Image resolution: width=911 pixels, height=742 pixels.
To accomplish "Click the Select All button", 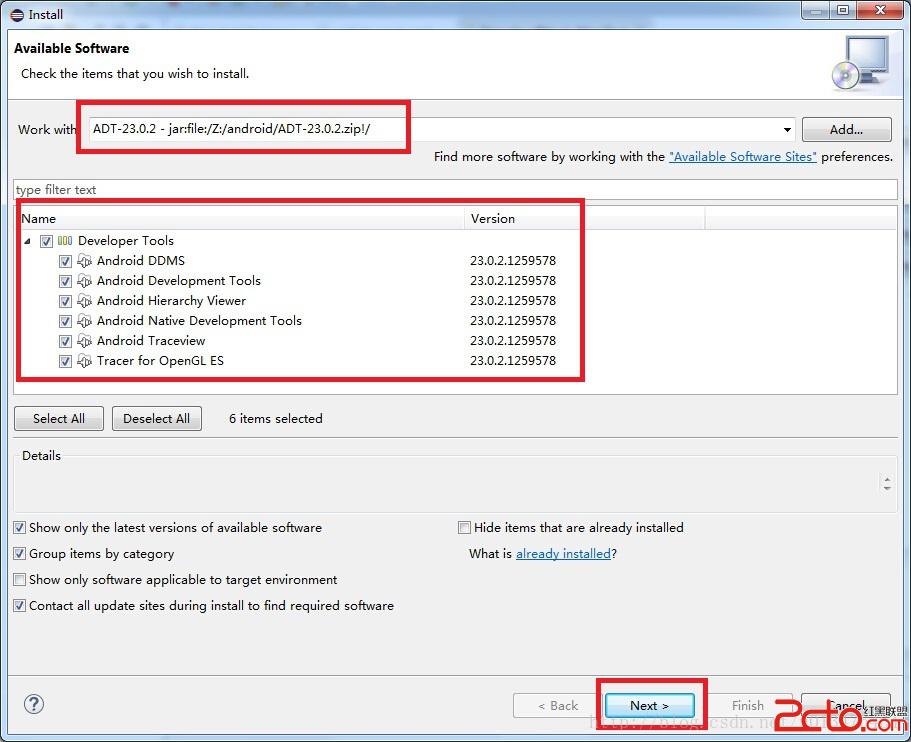I will pos(59,418).
